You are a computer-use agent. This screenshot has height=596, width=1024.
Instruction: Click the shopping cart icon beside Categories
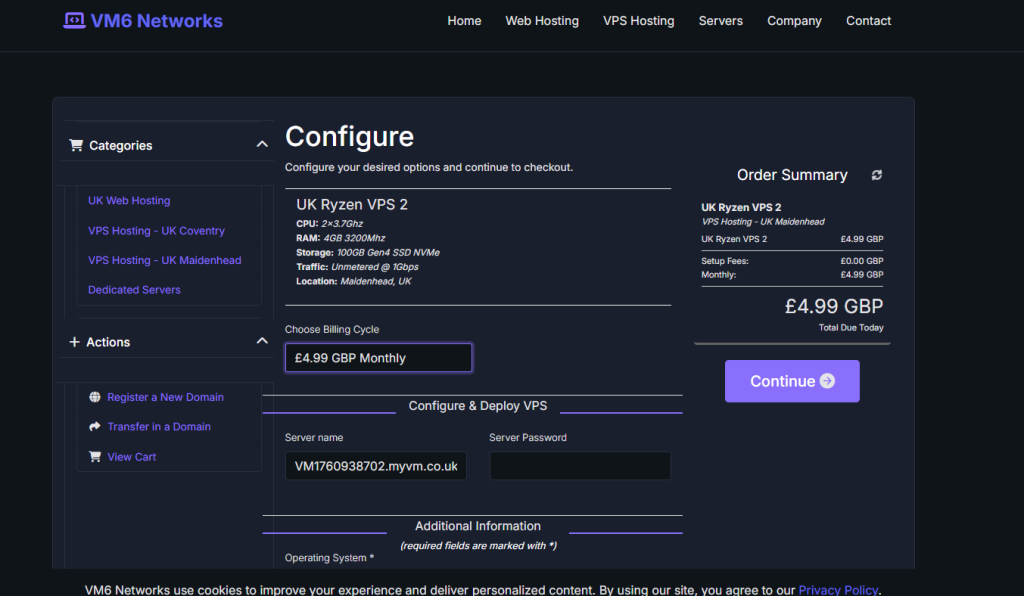point(76,145)
